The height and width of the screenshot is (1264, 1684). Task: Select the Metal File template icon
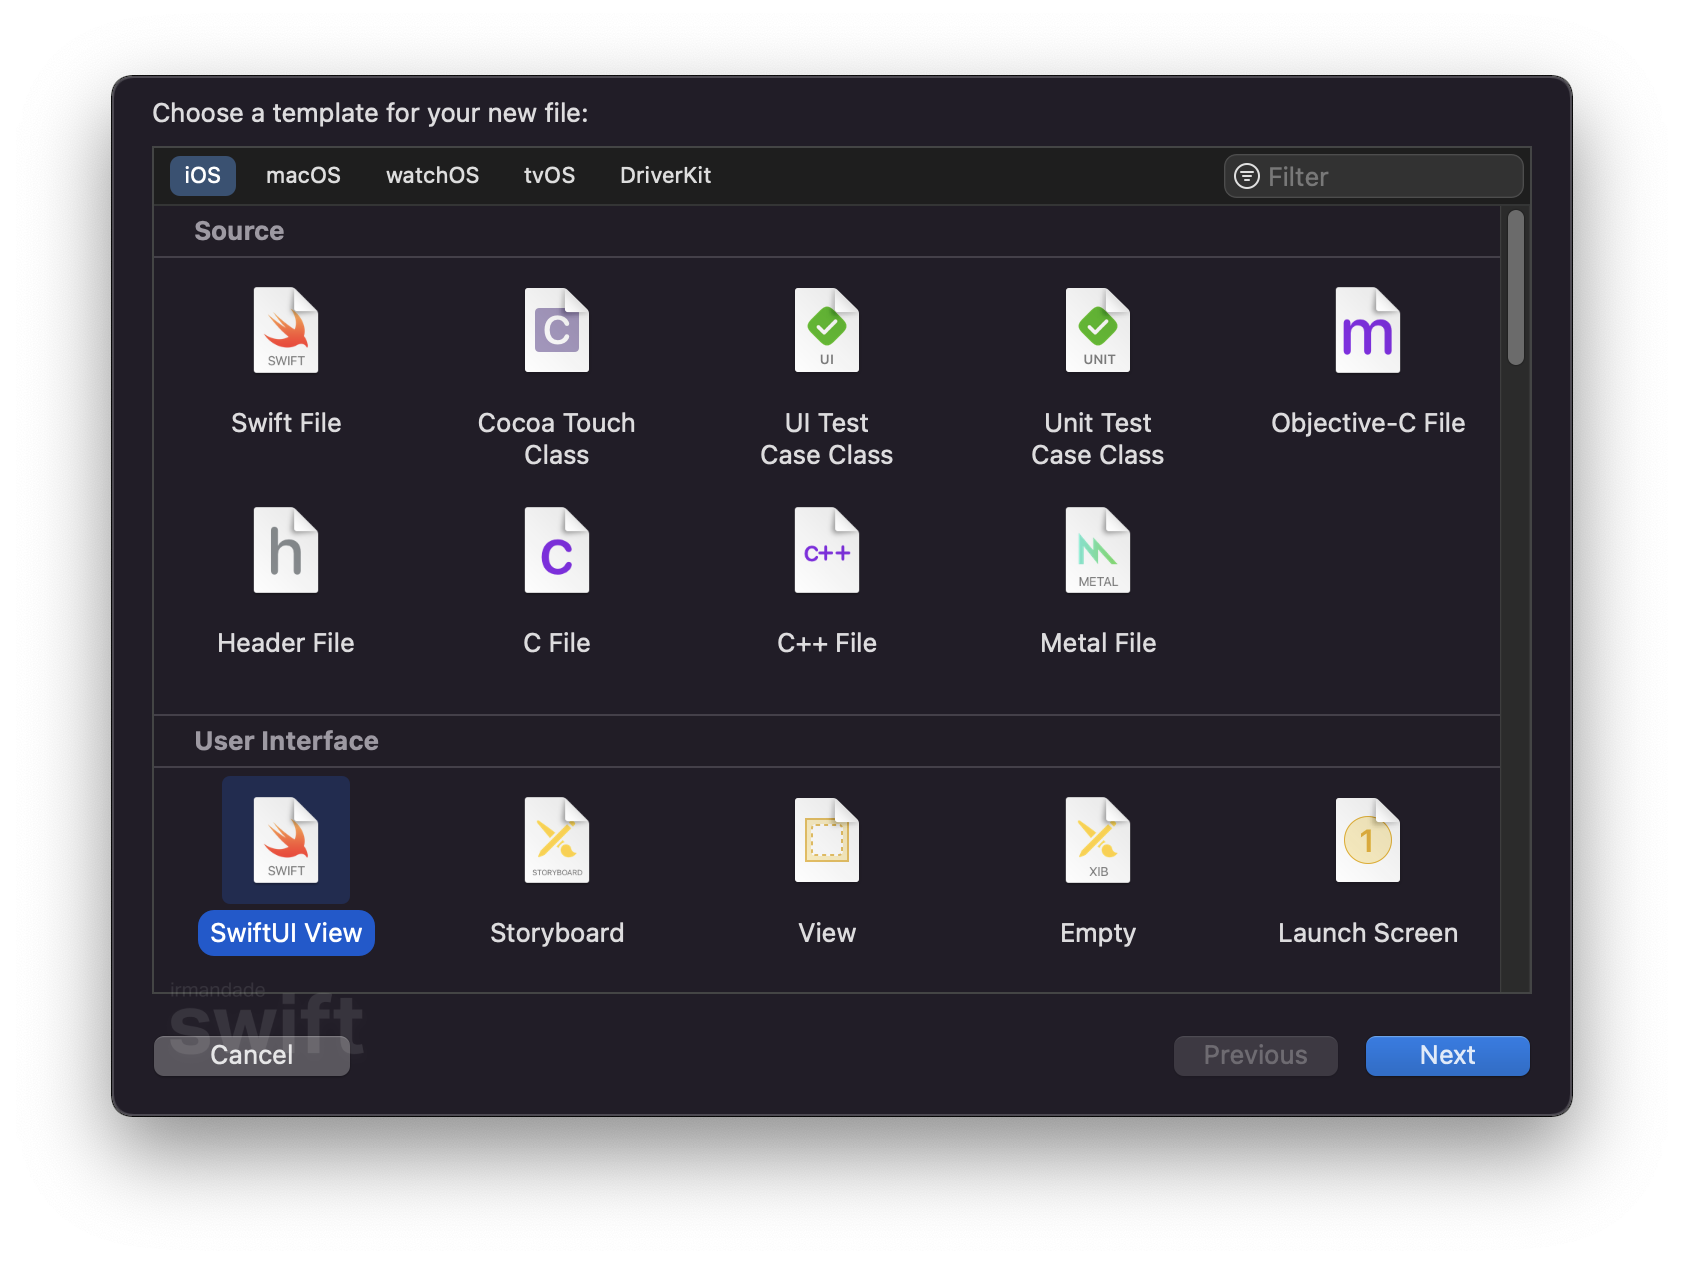pos(1098,550)
